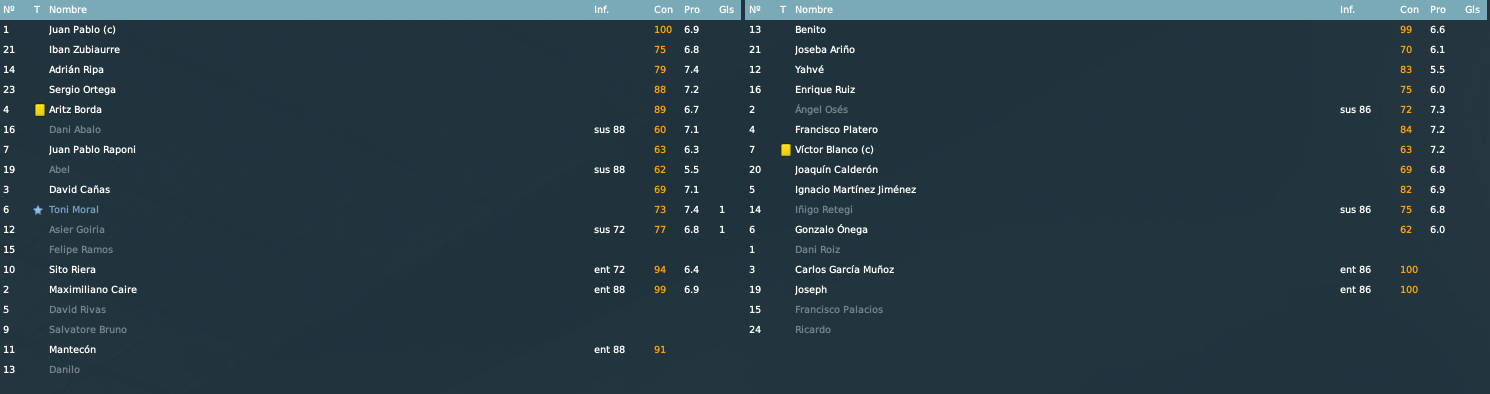
Task: Select Toni Moral player name
Action: click(74, 210)
